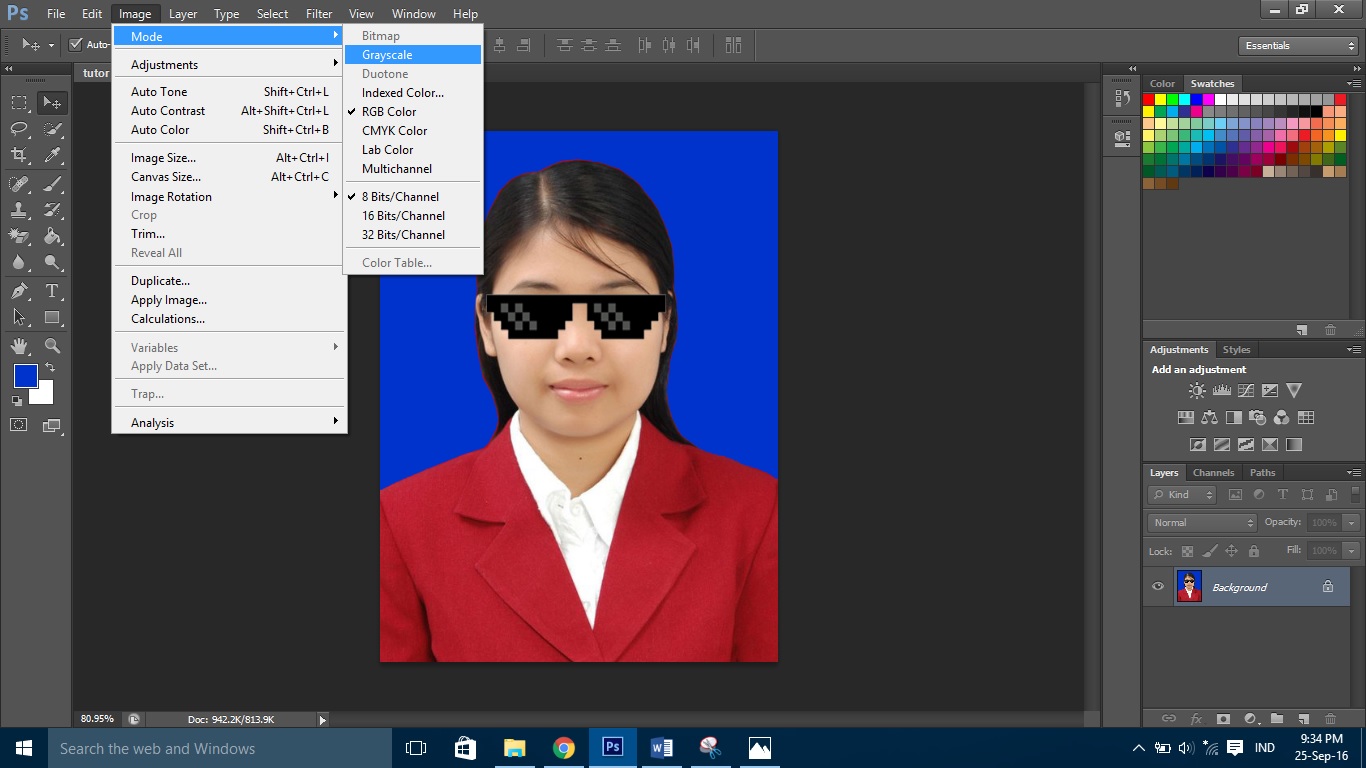Pick the red swatch in Swatches panel
The height and width of the screenshot is (768, 1366).
tap(1149, 99)
